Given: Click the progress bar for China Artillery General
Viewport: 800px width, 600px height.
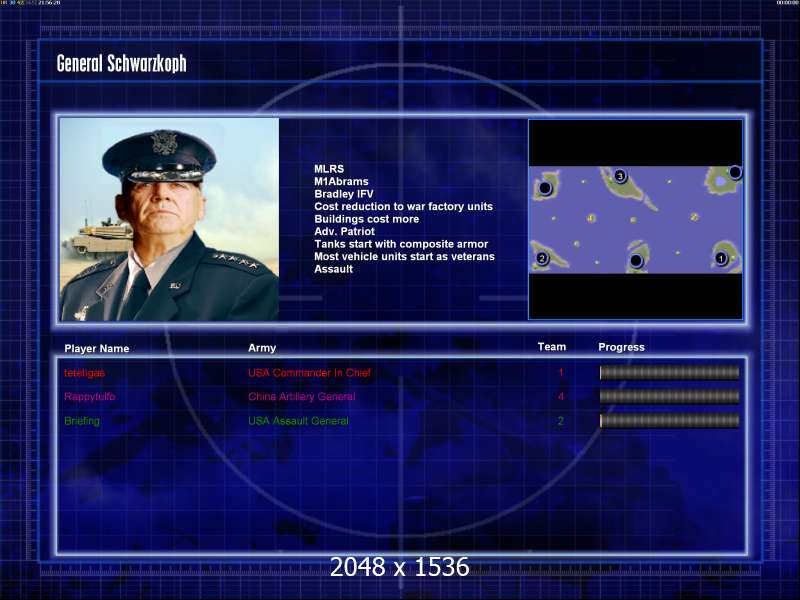Looking at the screenshot, I should pyautogui.click(x=669, y=396).
